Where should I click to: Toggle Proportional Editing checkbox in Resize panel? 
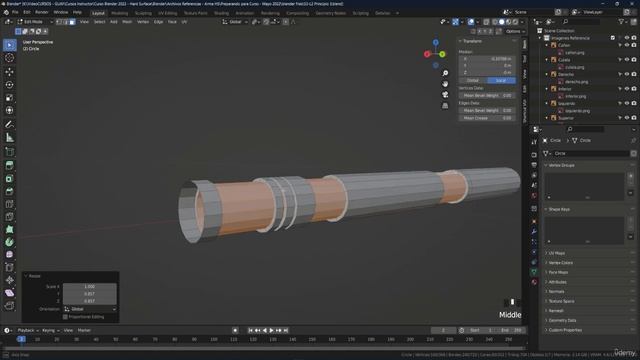(x=65, y=317)
